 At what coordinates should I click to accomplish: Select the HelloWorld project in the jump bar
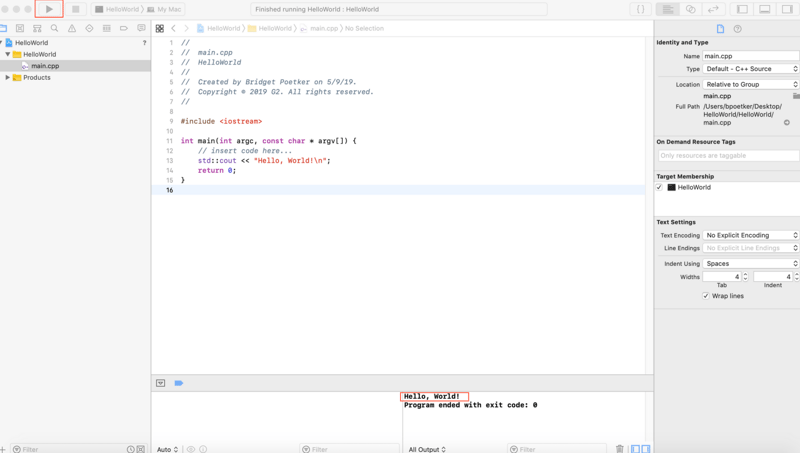pos(218,29)
